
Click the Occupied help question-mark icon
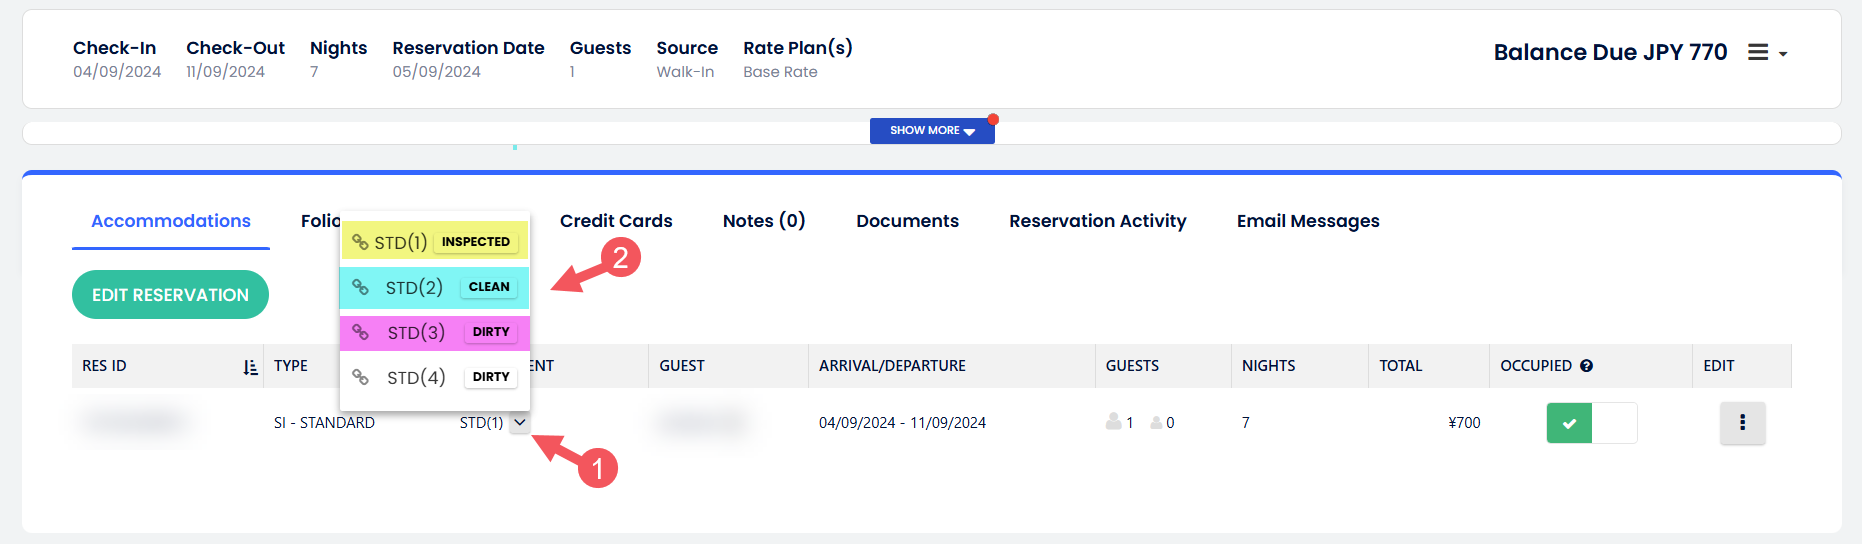tap(1586, 366)
